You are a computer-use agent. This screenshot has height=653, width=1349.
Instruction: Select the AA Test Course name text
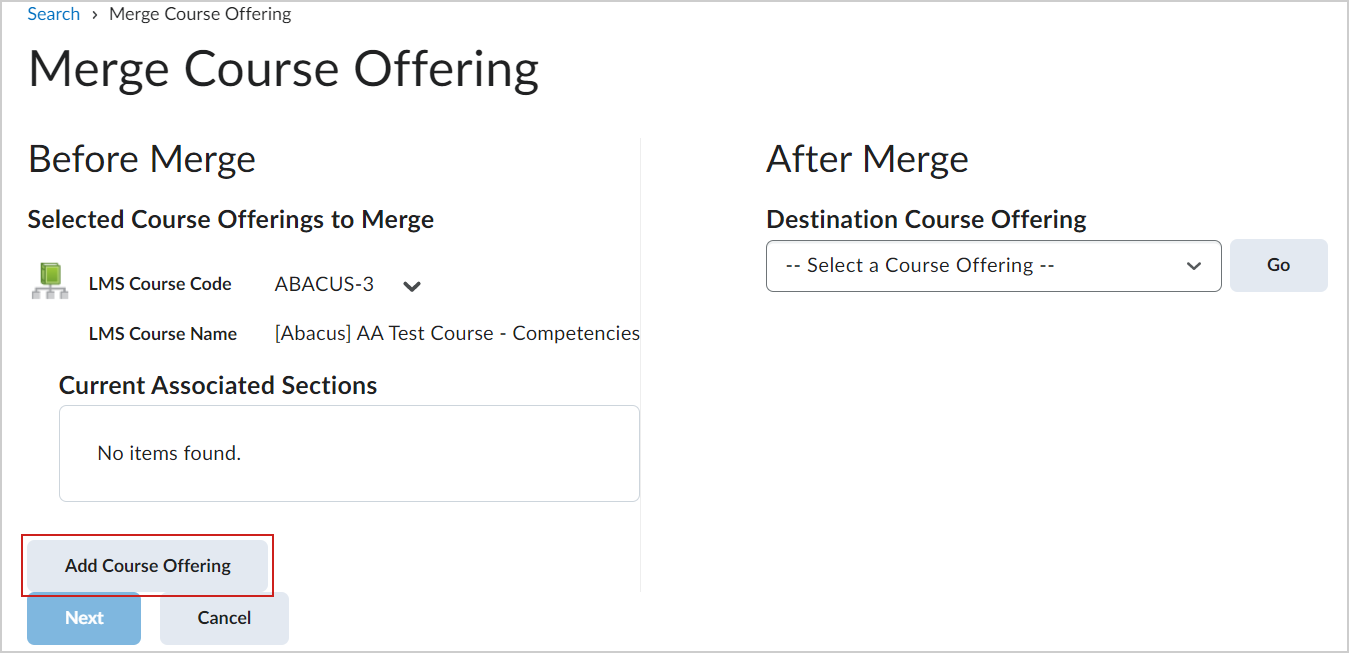pyautogui.click(x=457, y=334)
